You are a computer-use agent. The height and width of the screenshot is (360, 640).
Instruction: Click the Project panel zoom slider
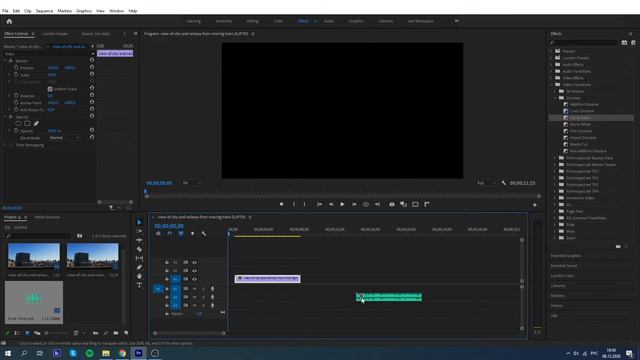pos(56,333)
